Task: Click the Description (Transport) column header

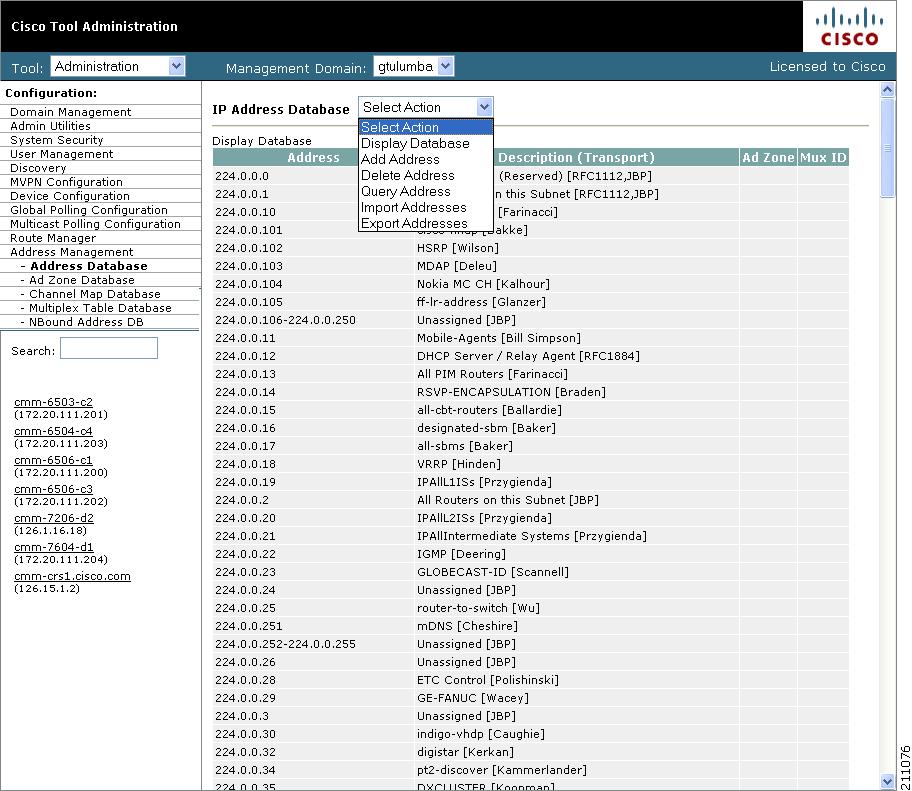Action: 576,158
